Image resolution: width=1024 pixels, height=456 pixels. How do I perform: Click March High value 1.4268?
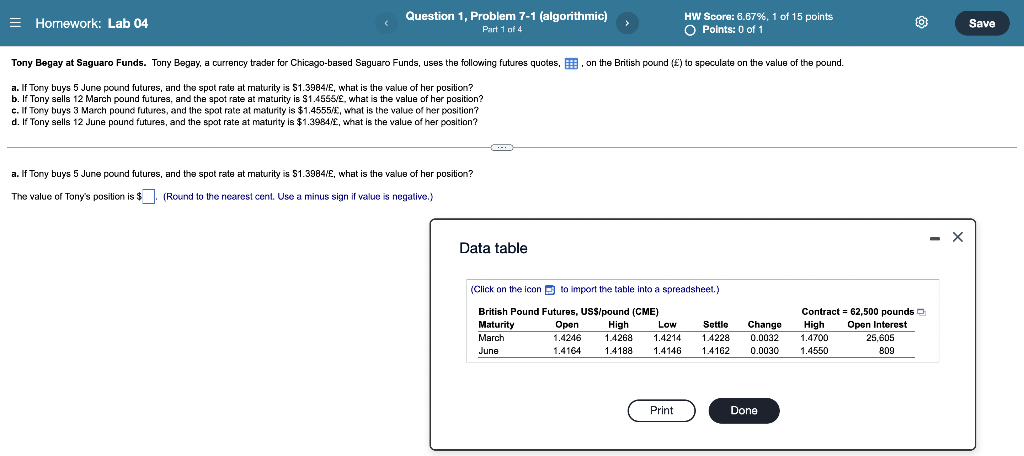click(x=618, y=338)
